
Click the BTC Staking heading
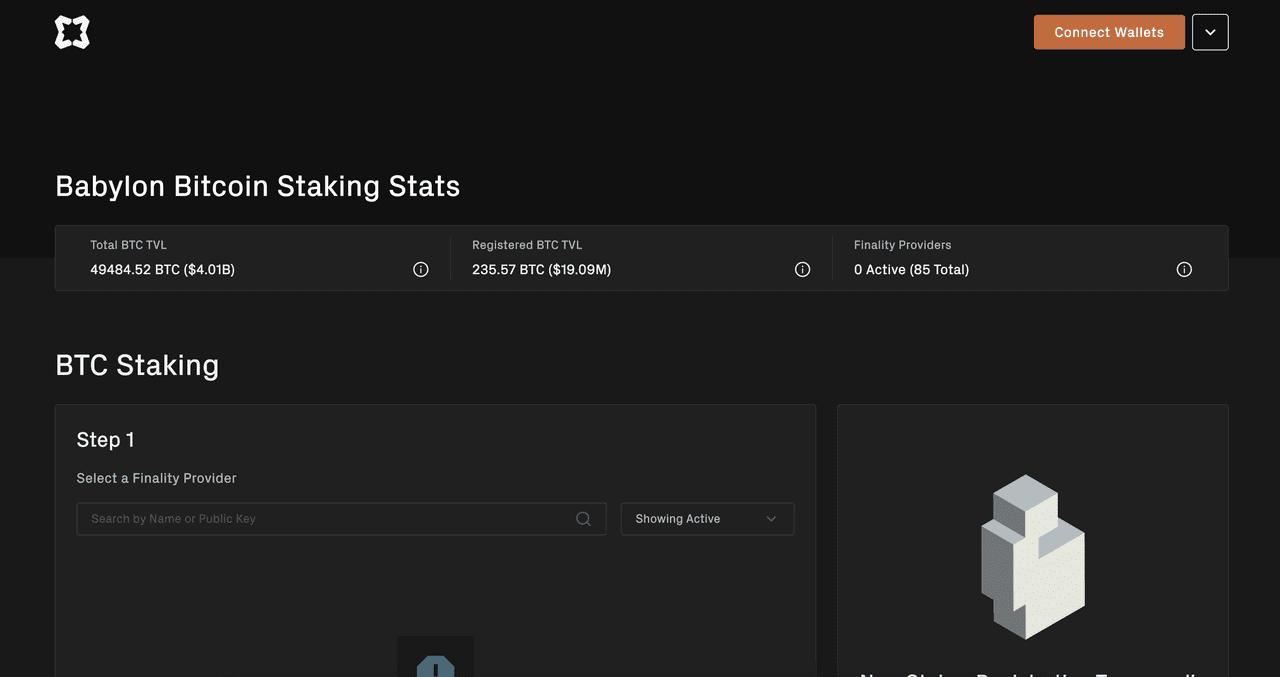tap(137, 365)
